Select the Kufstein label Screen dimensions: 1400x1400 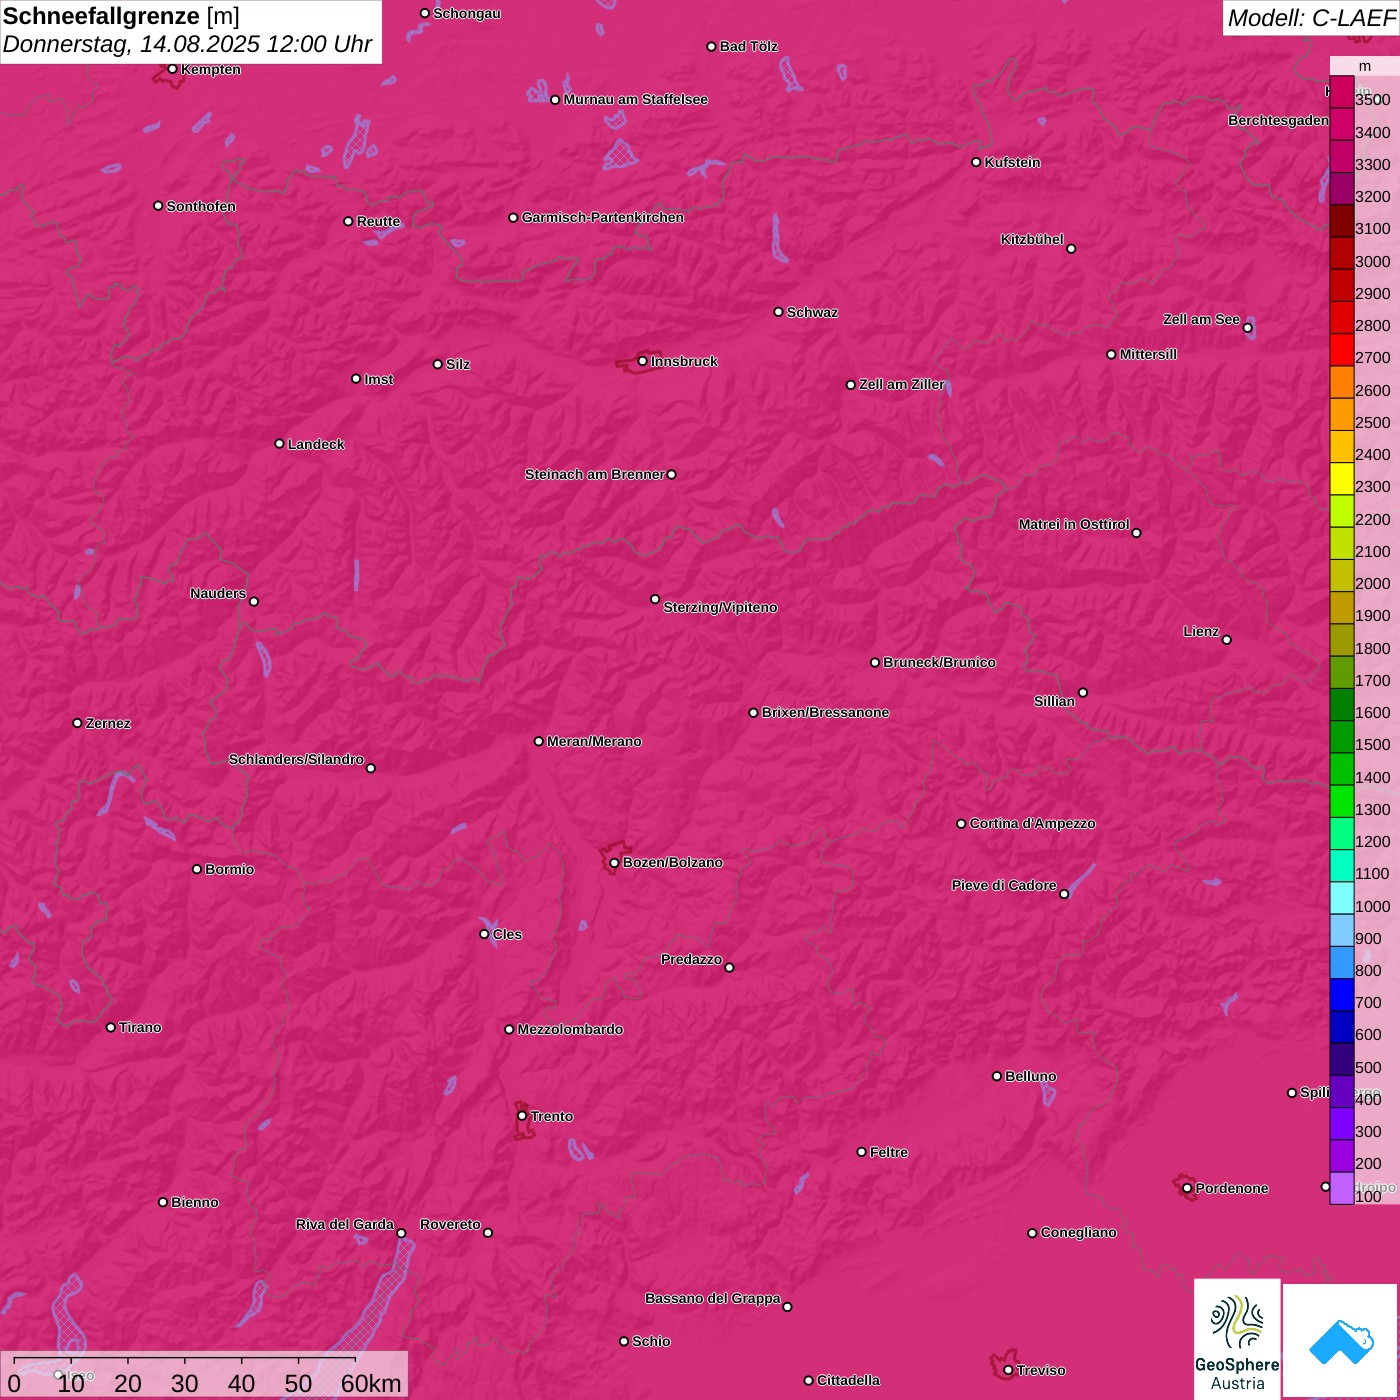1012,162
